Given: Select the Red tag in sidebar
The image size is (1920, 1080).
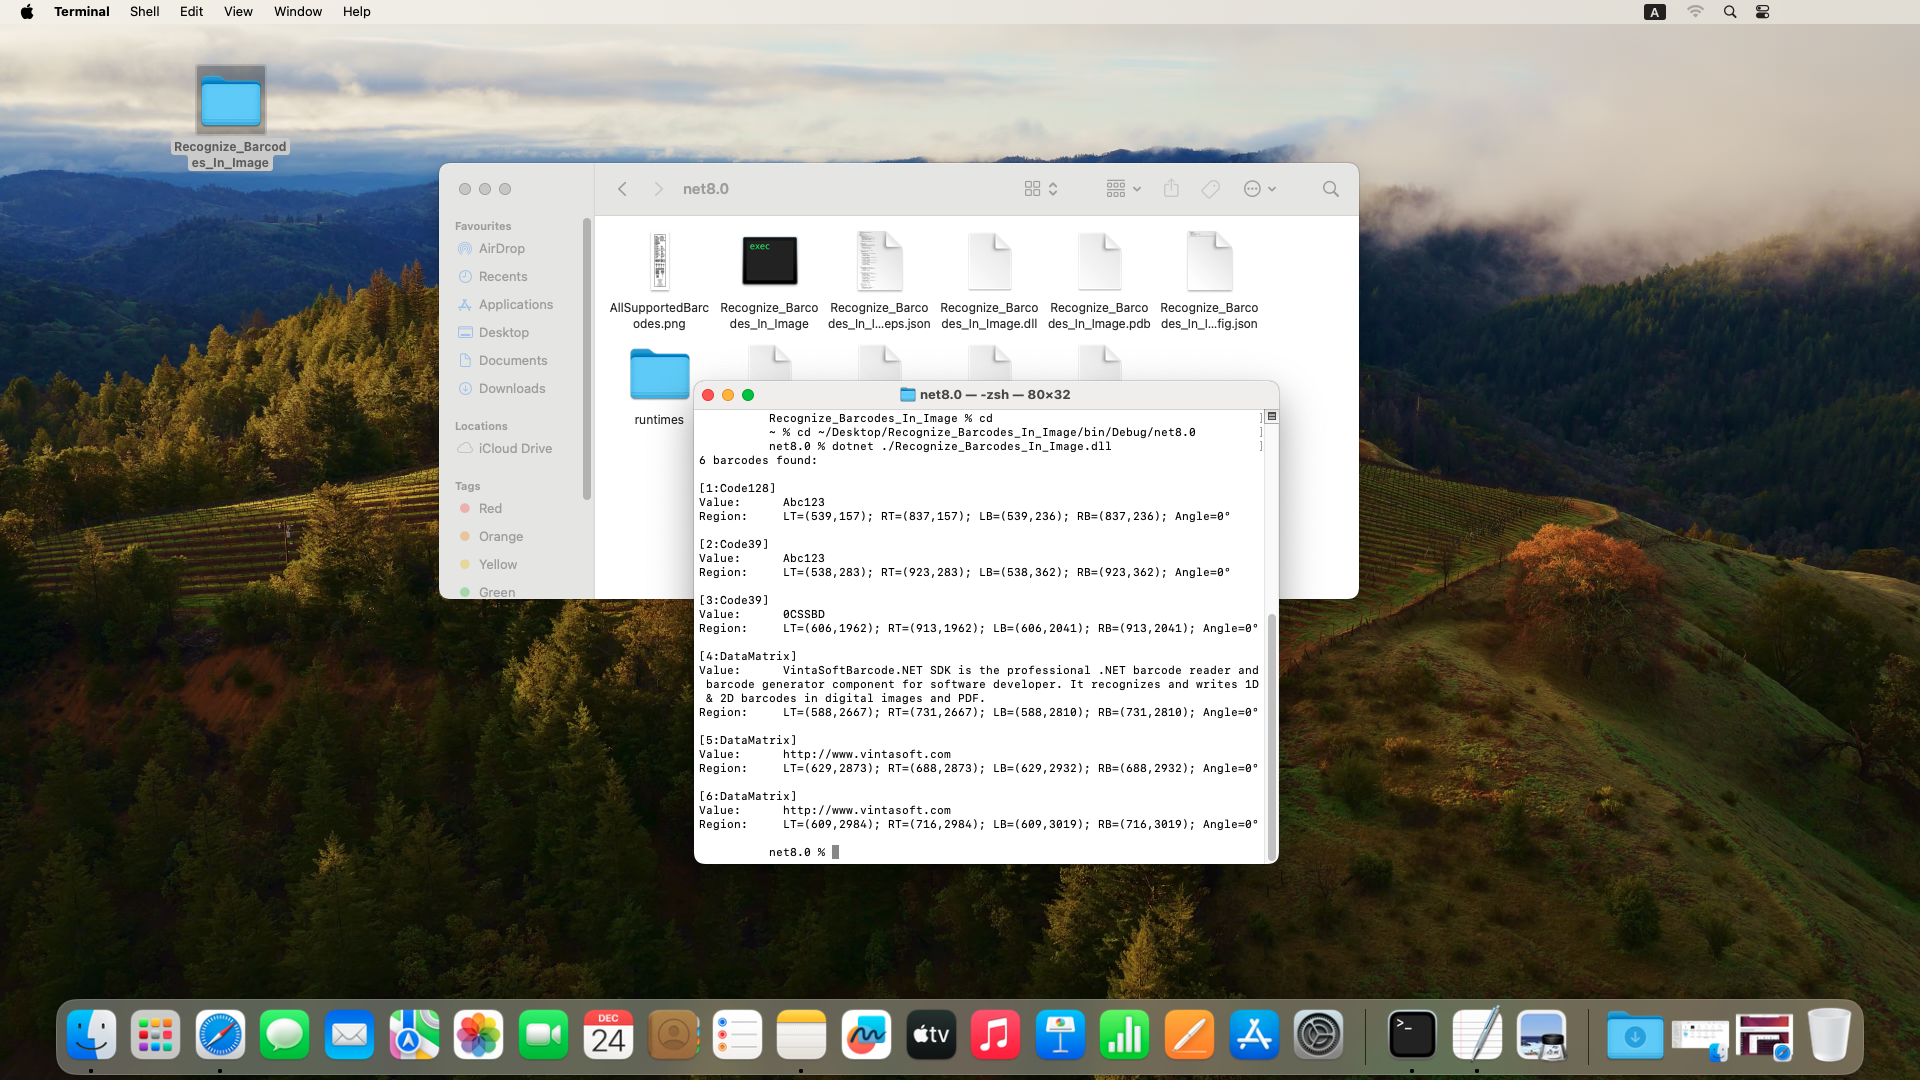Looking at the screenshot, I should pos(490,509).
